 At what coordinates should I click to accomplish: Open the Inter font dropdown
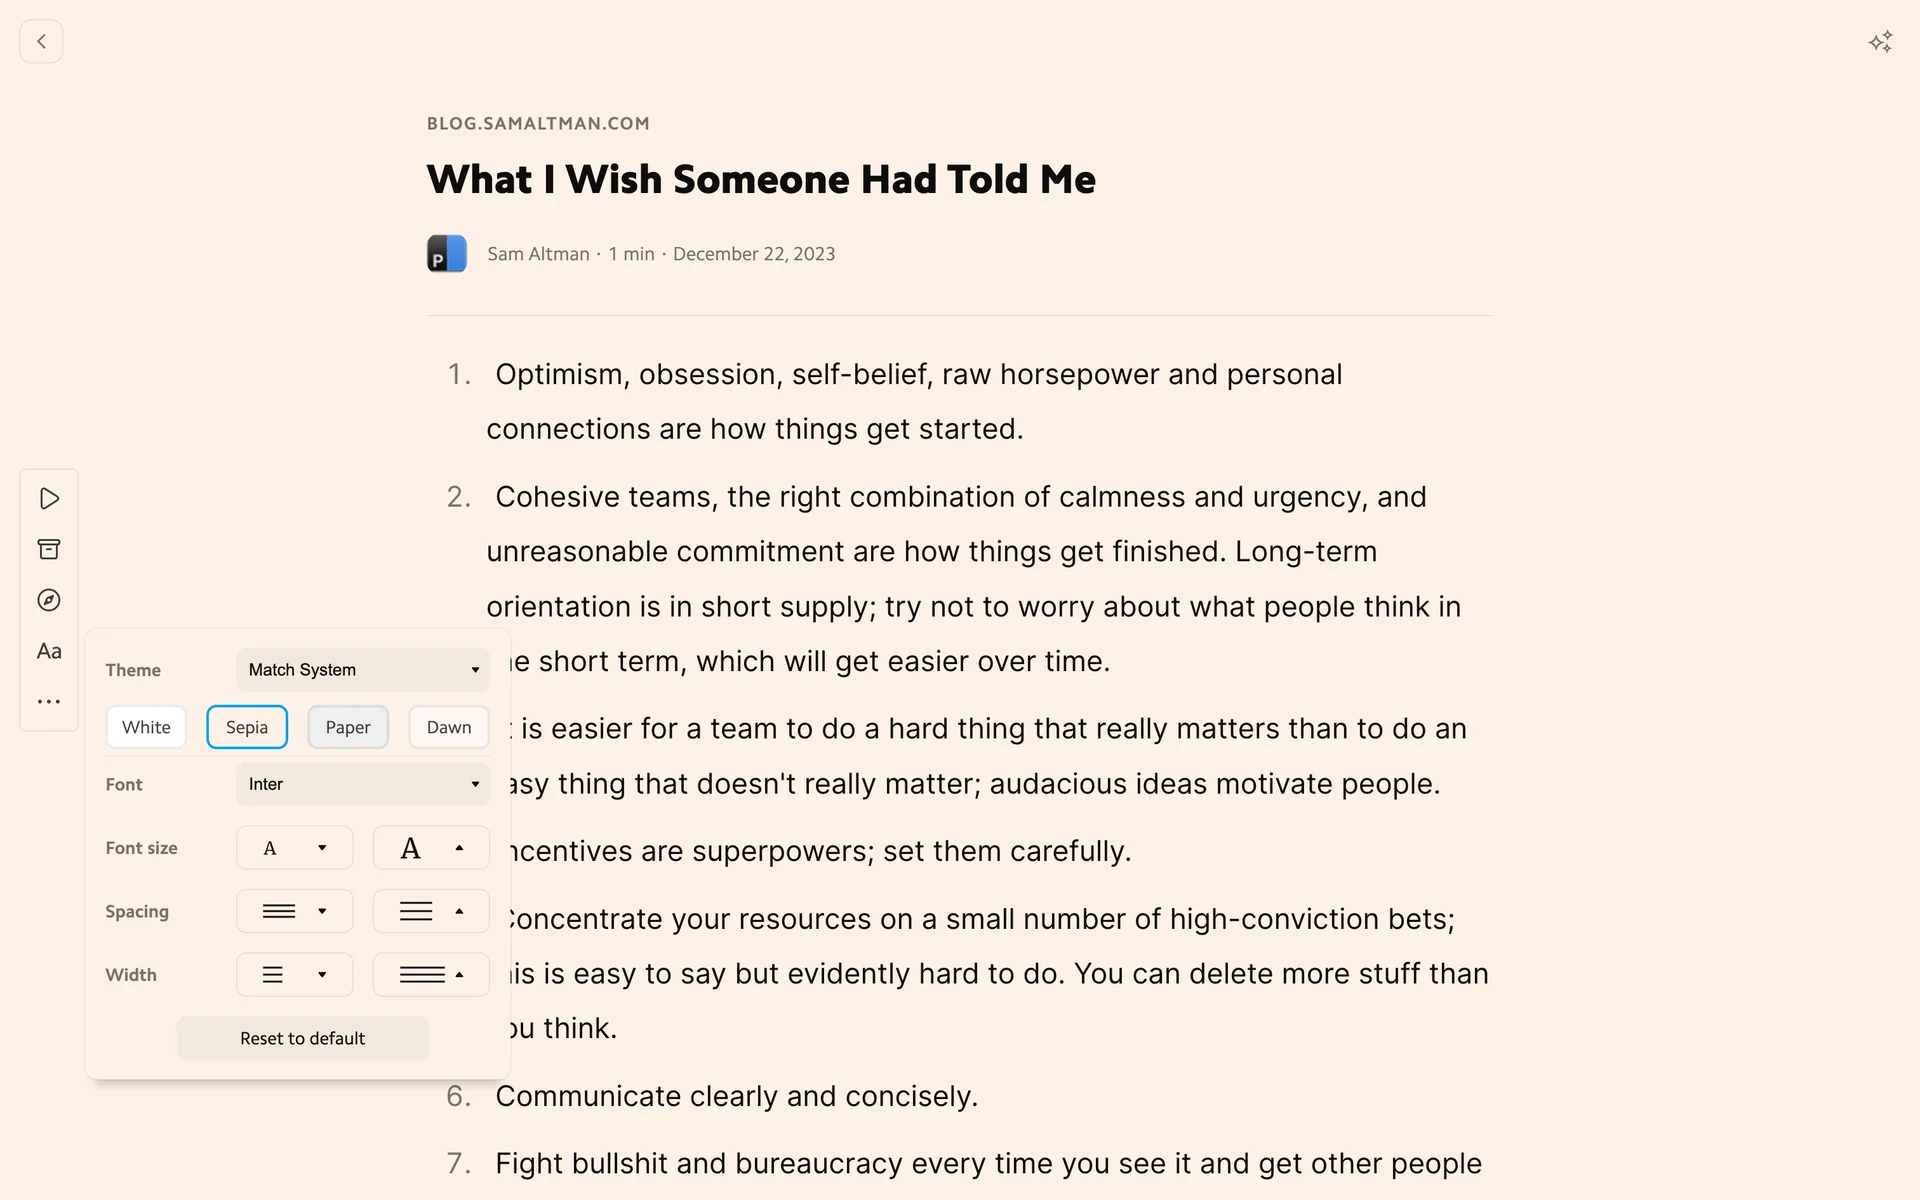(x=363, y=784)
